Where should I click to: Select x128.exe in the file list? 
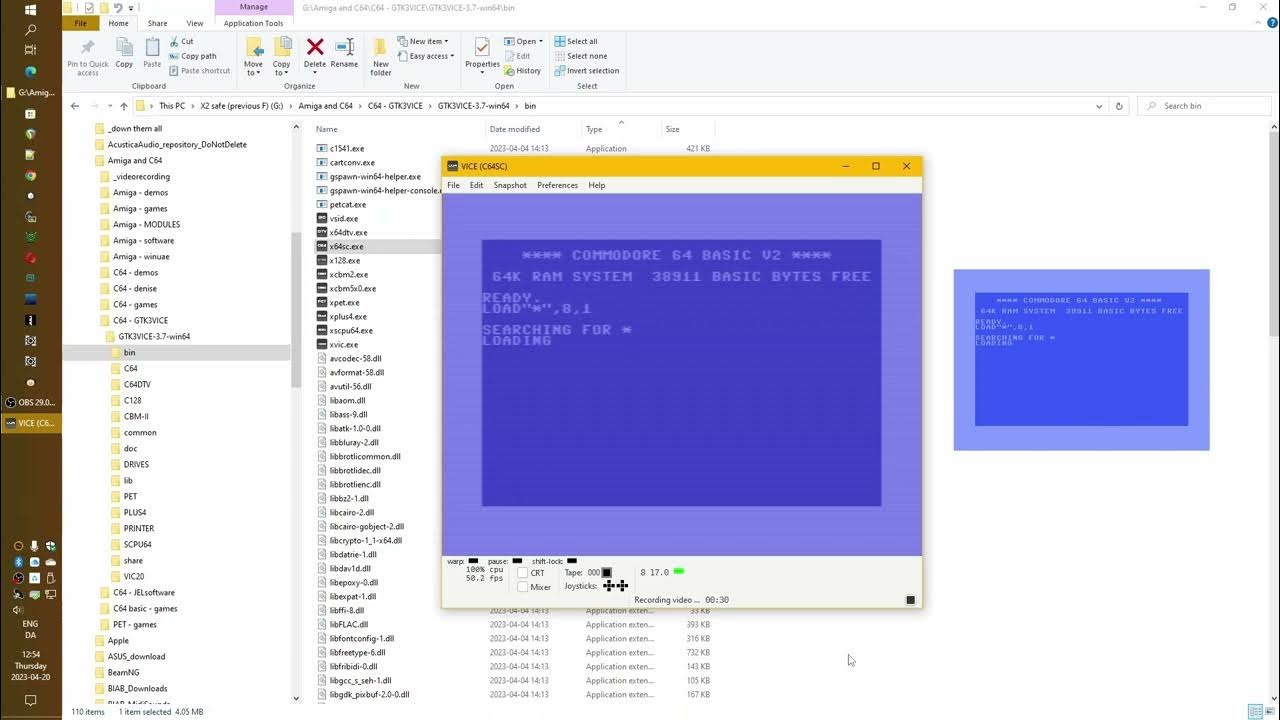coord(345,260)
